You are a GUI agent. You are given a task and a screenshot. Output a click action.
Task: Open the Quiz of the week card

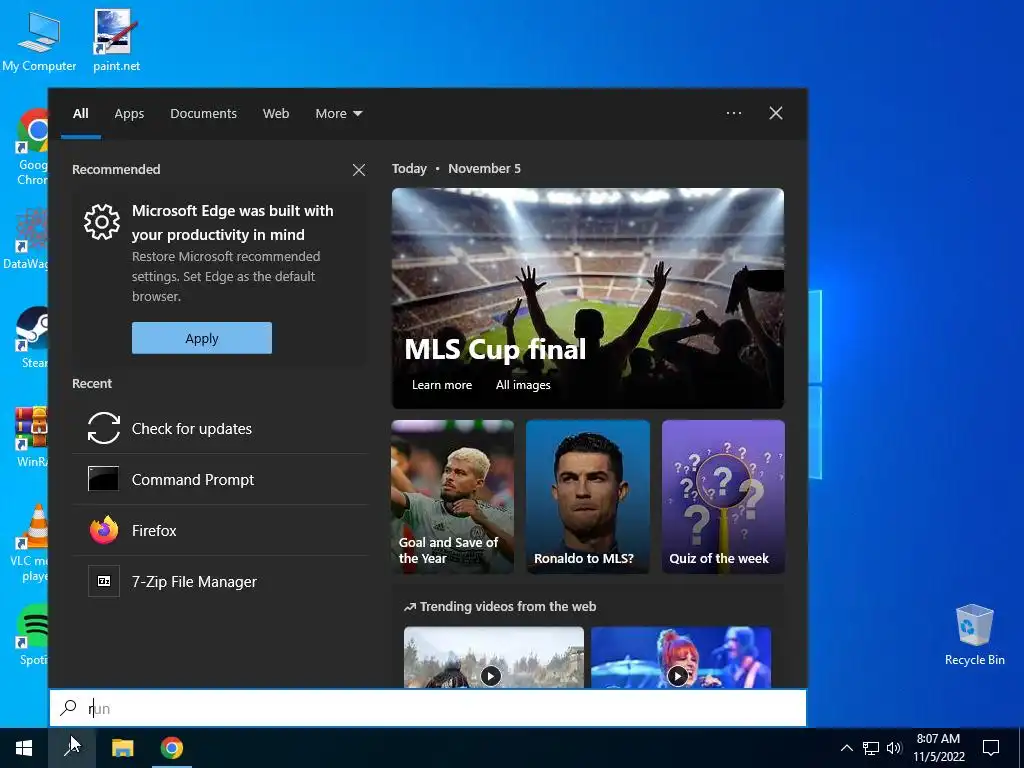[723, 497]
